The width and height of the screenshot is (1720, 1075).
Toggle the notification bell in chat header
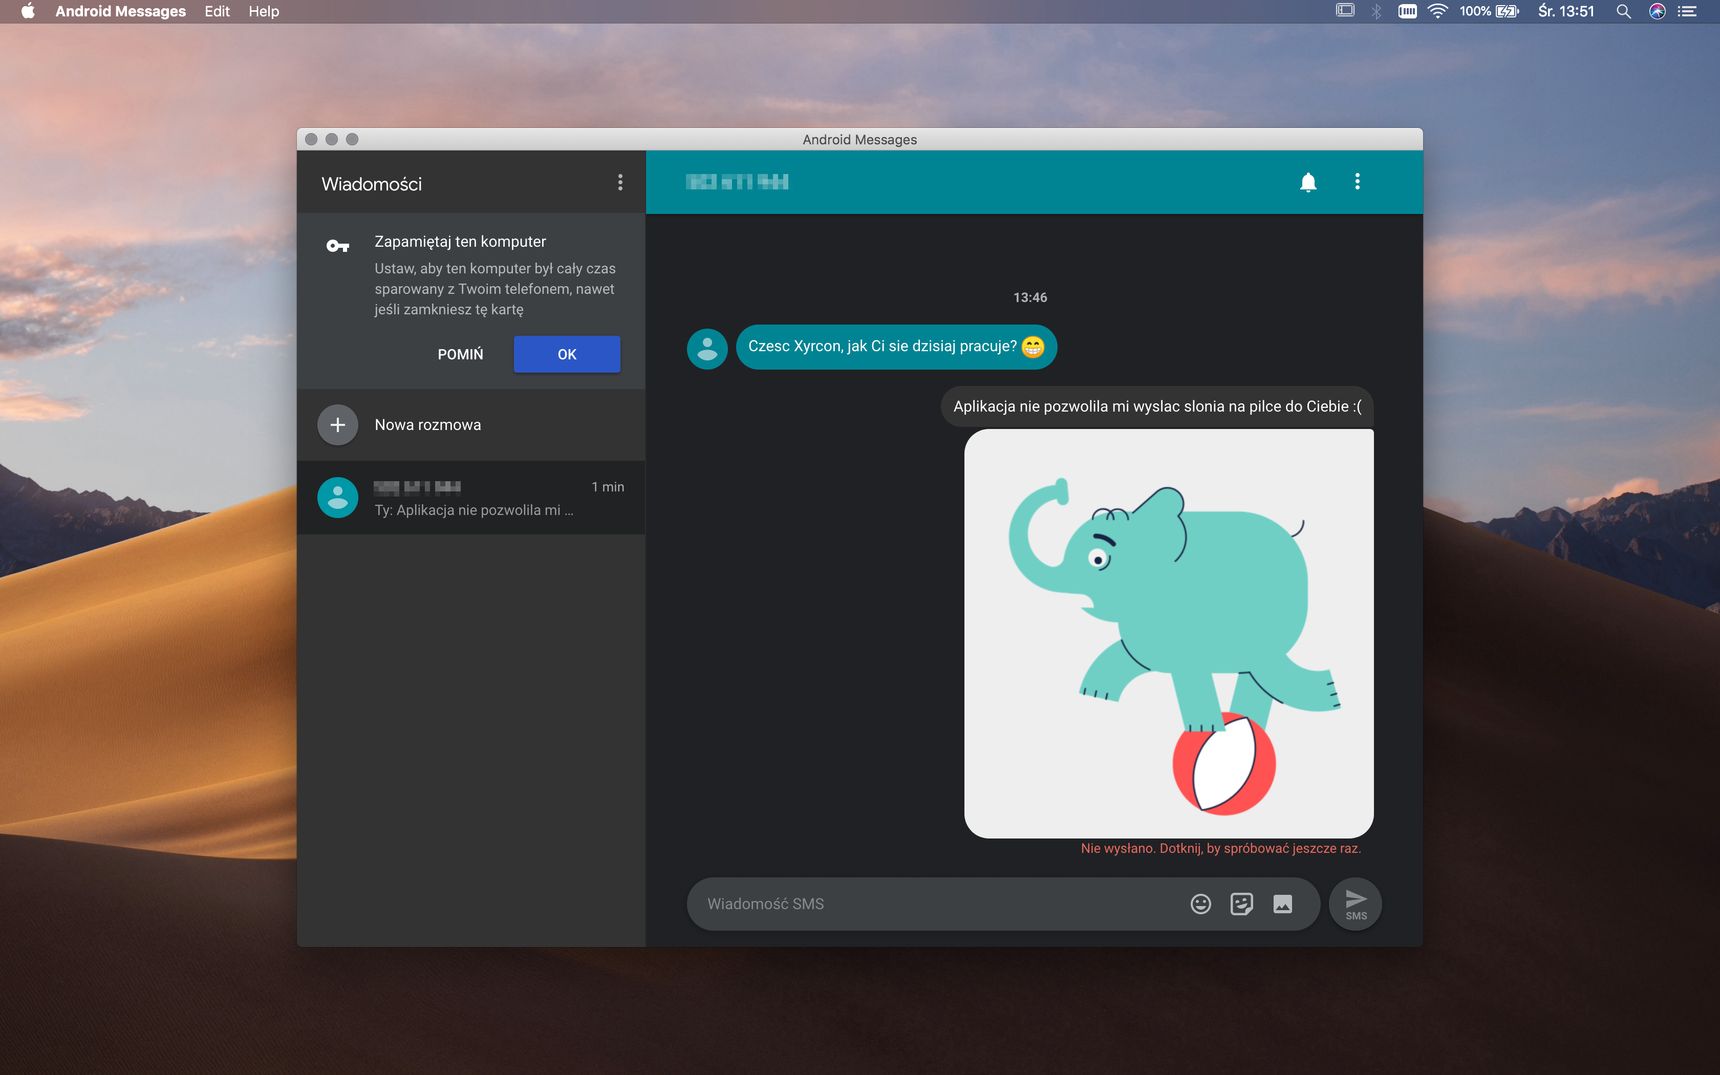pyautogui.click(x=1308, y=182)
